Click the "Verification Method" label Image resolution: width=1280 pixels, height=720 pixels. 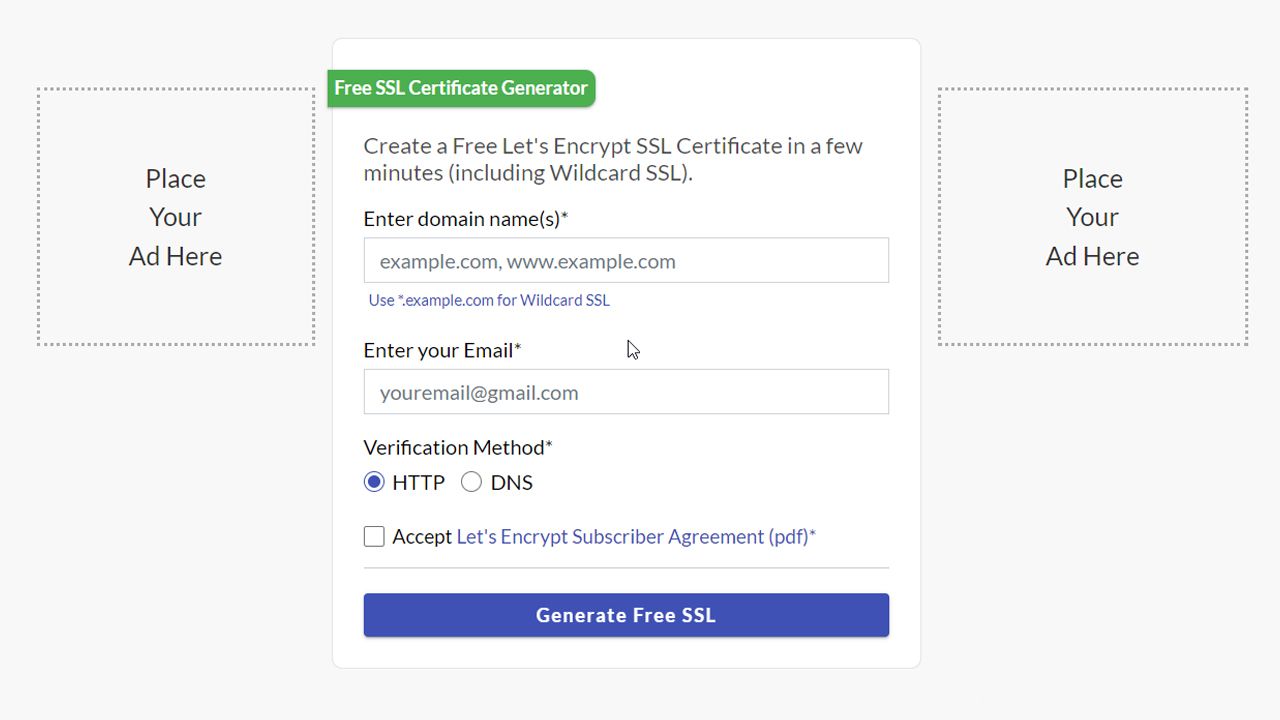[x=458, y=447]
